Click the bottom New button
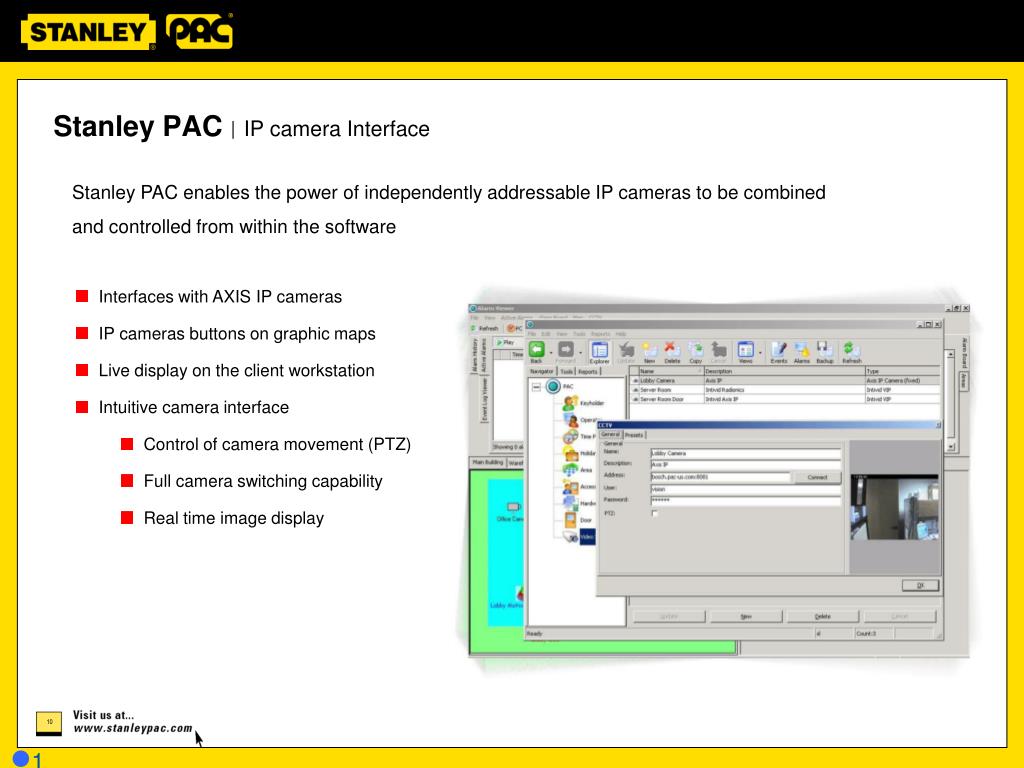Screen dimensions: 1024x768 click(746, 616)
